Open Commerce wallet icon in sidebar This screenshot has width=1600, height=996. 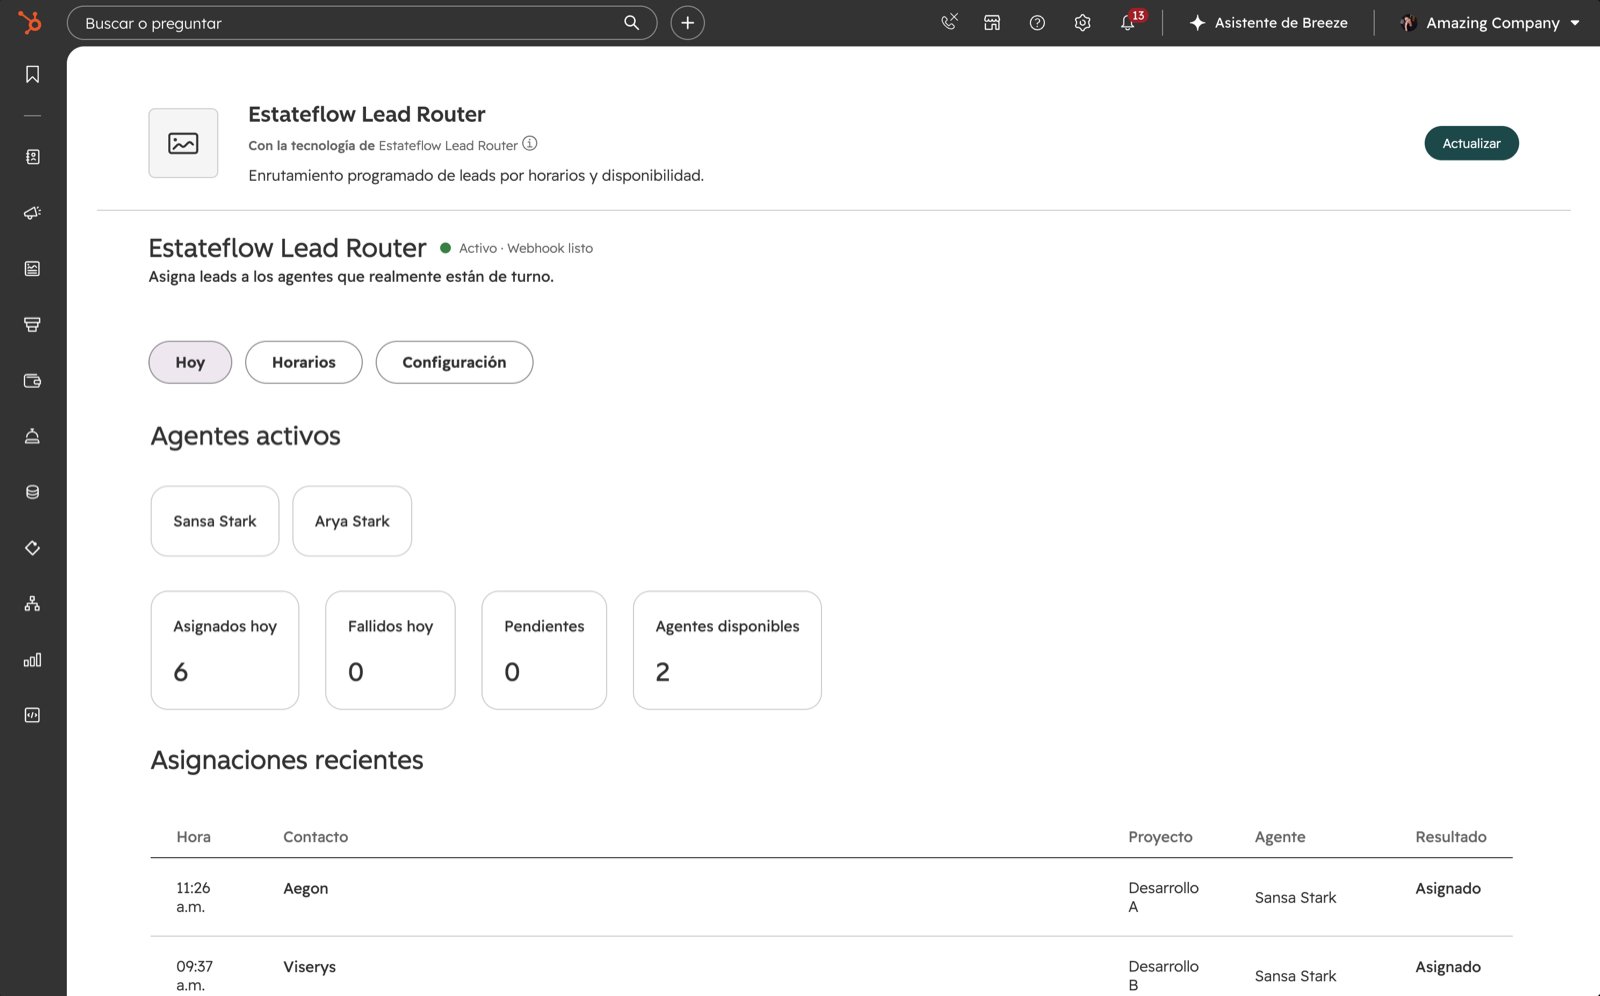coord(32,380)
